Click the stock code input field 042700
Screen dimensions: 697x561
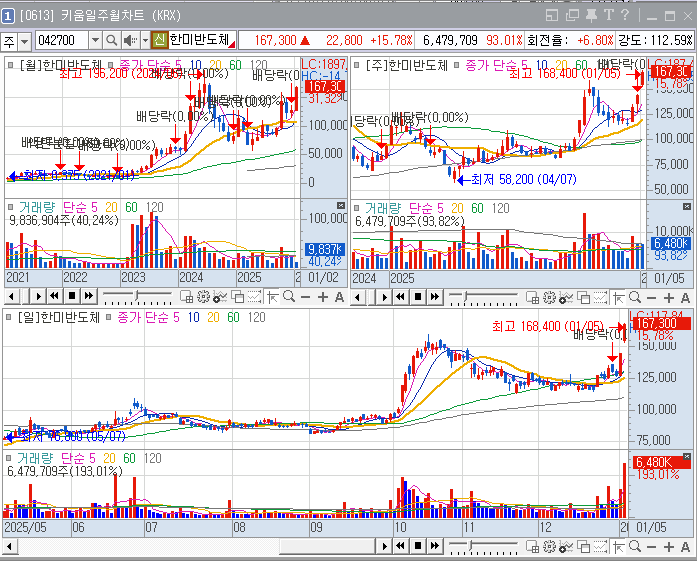tap(62, 41)
